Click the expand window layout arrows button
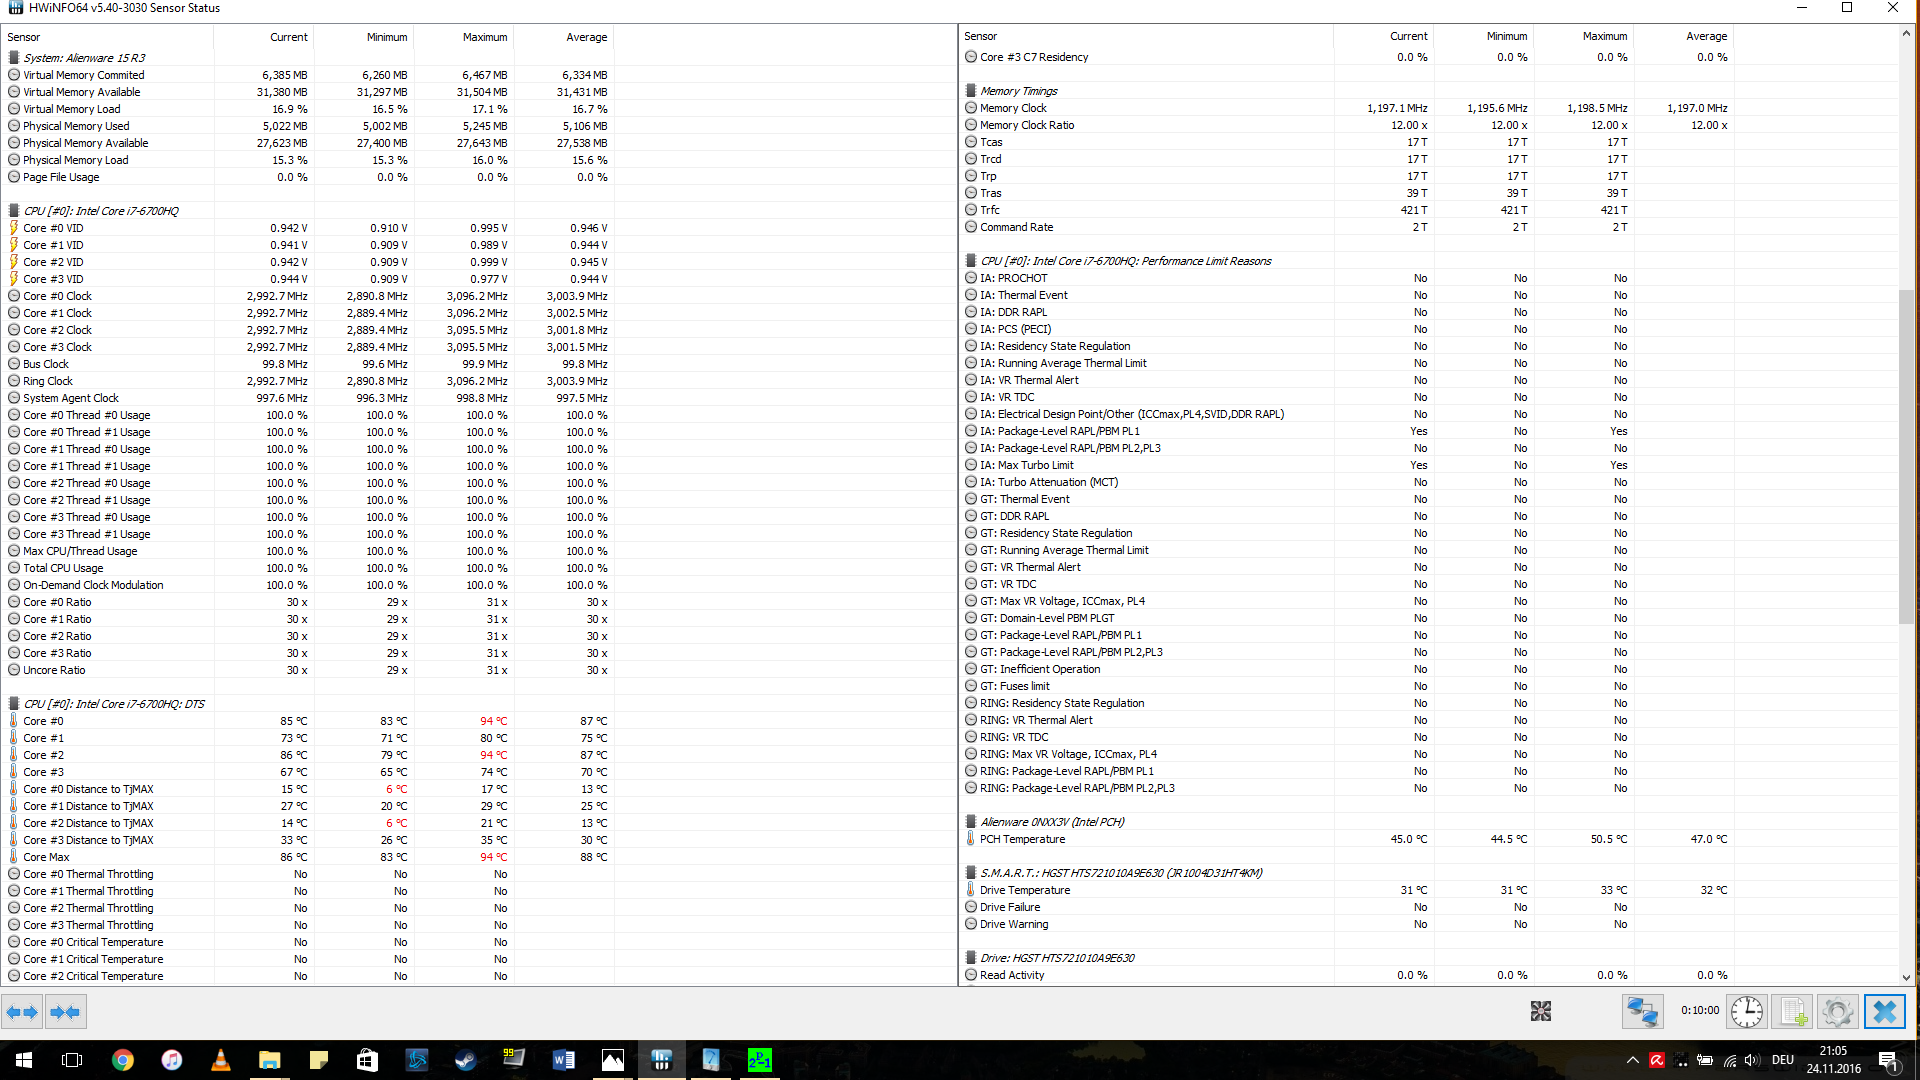 22,1012
